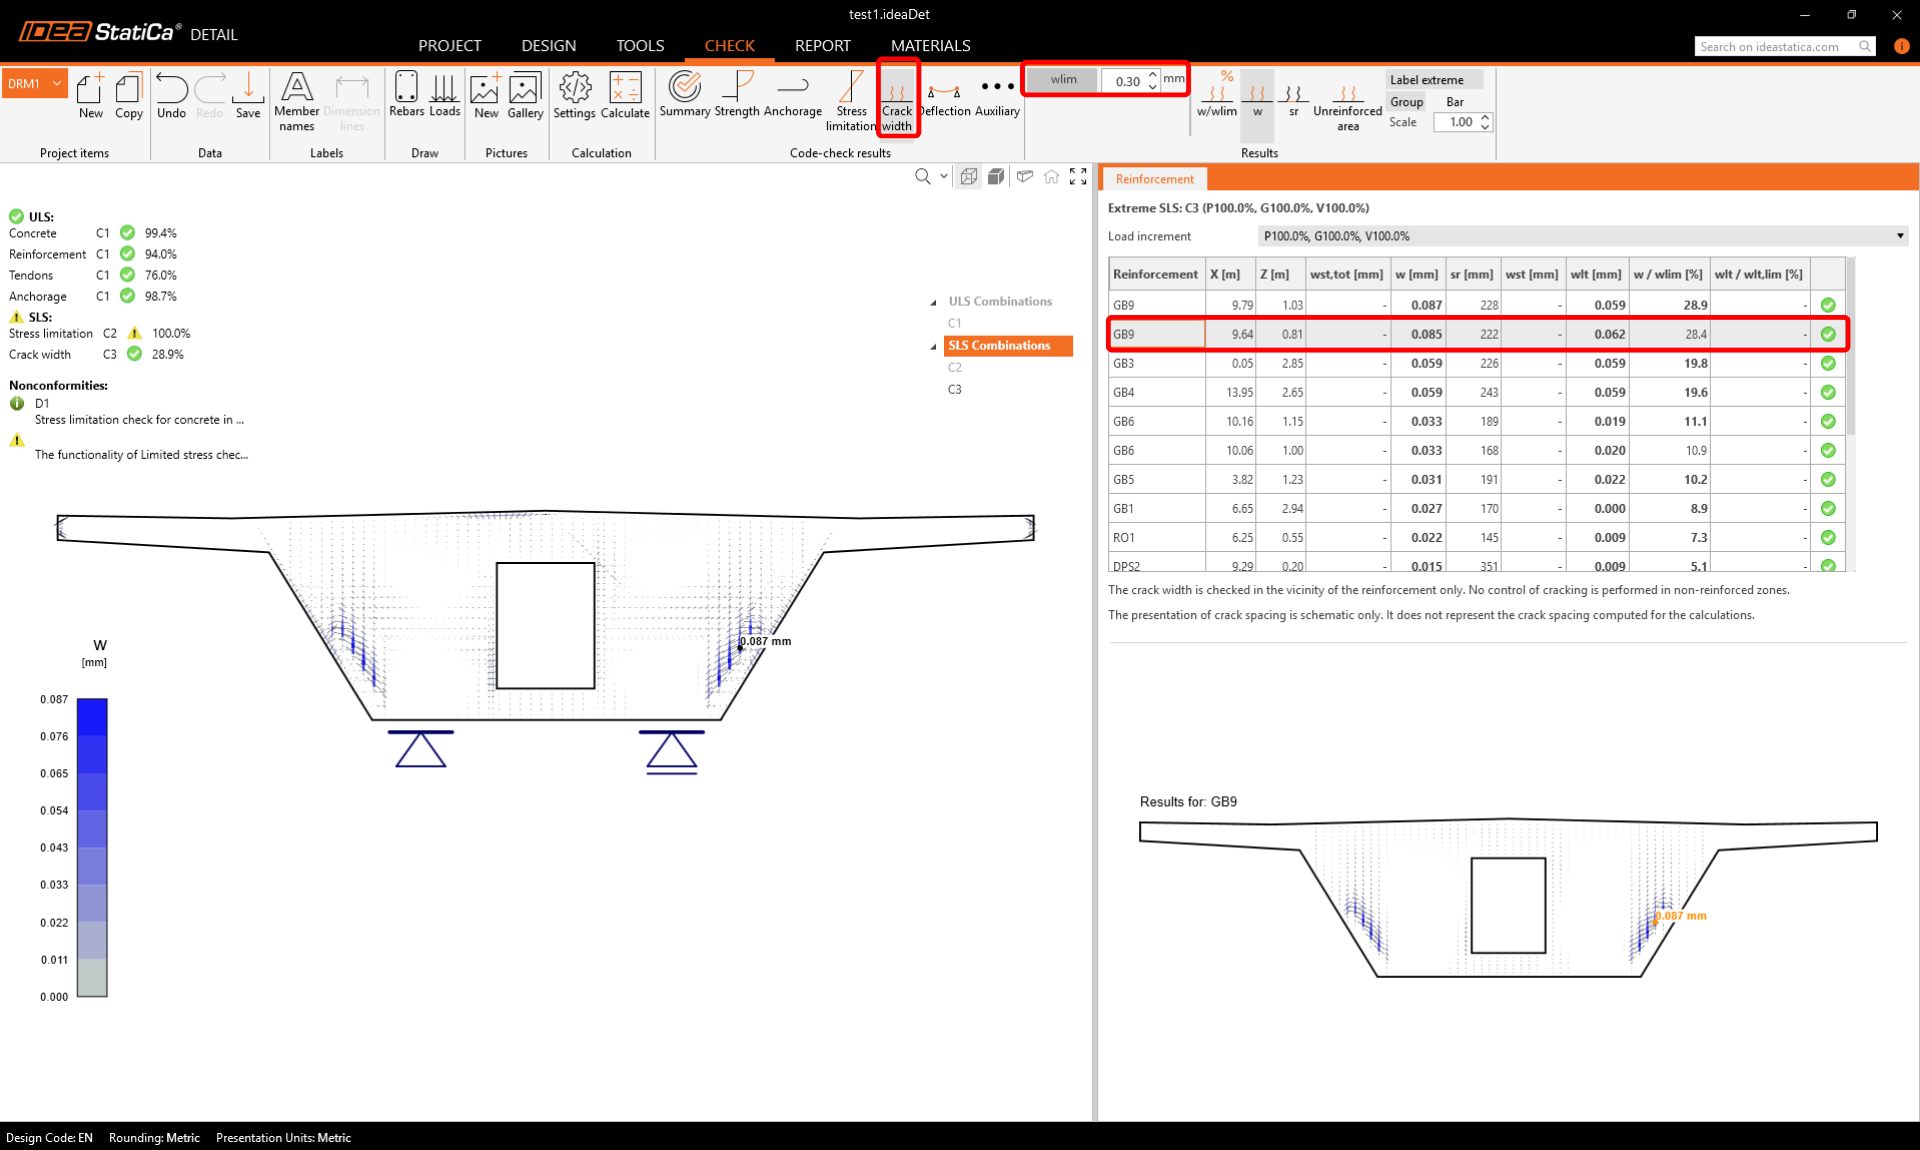Collapse the SLS Combinations tree node
Image resolution: width=1920 pixels, height=1150 pixels.
tap(934, 346)
